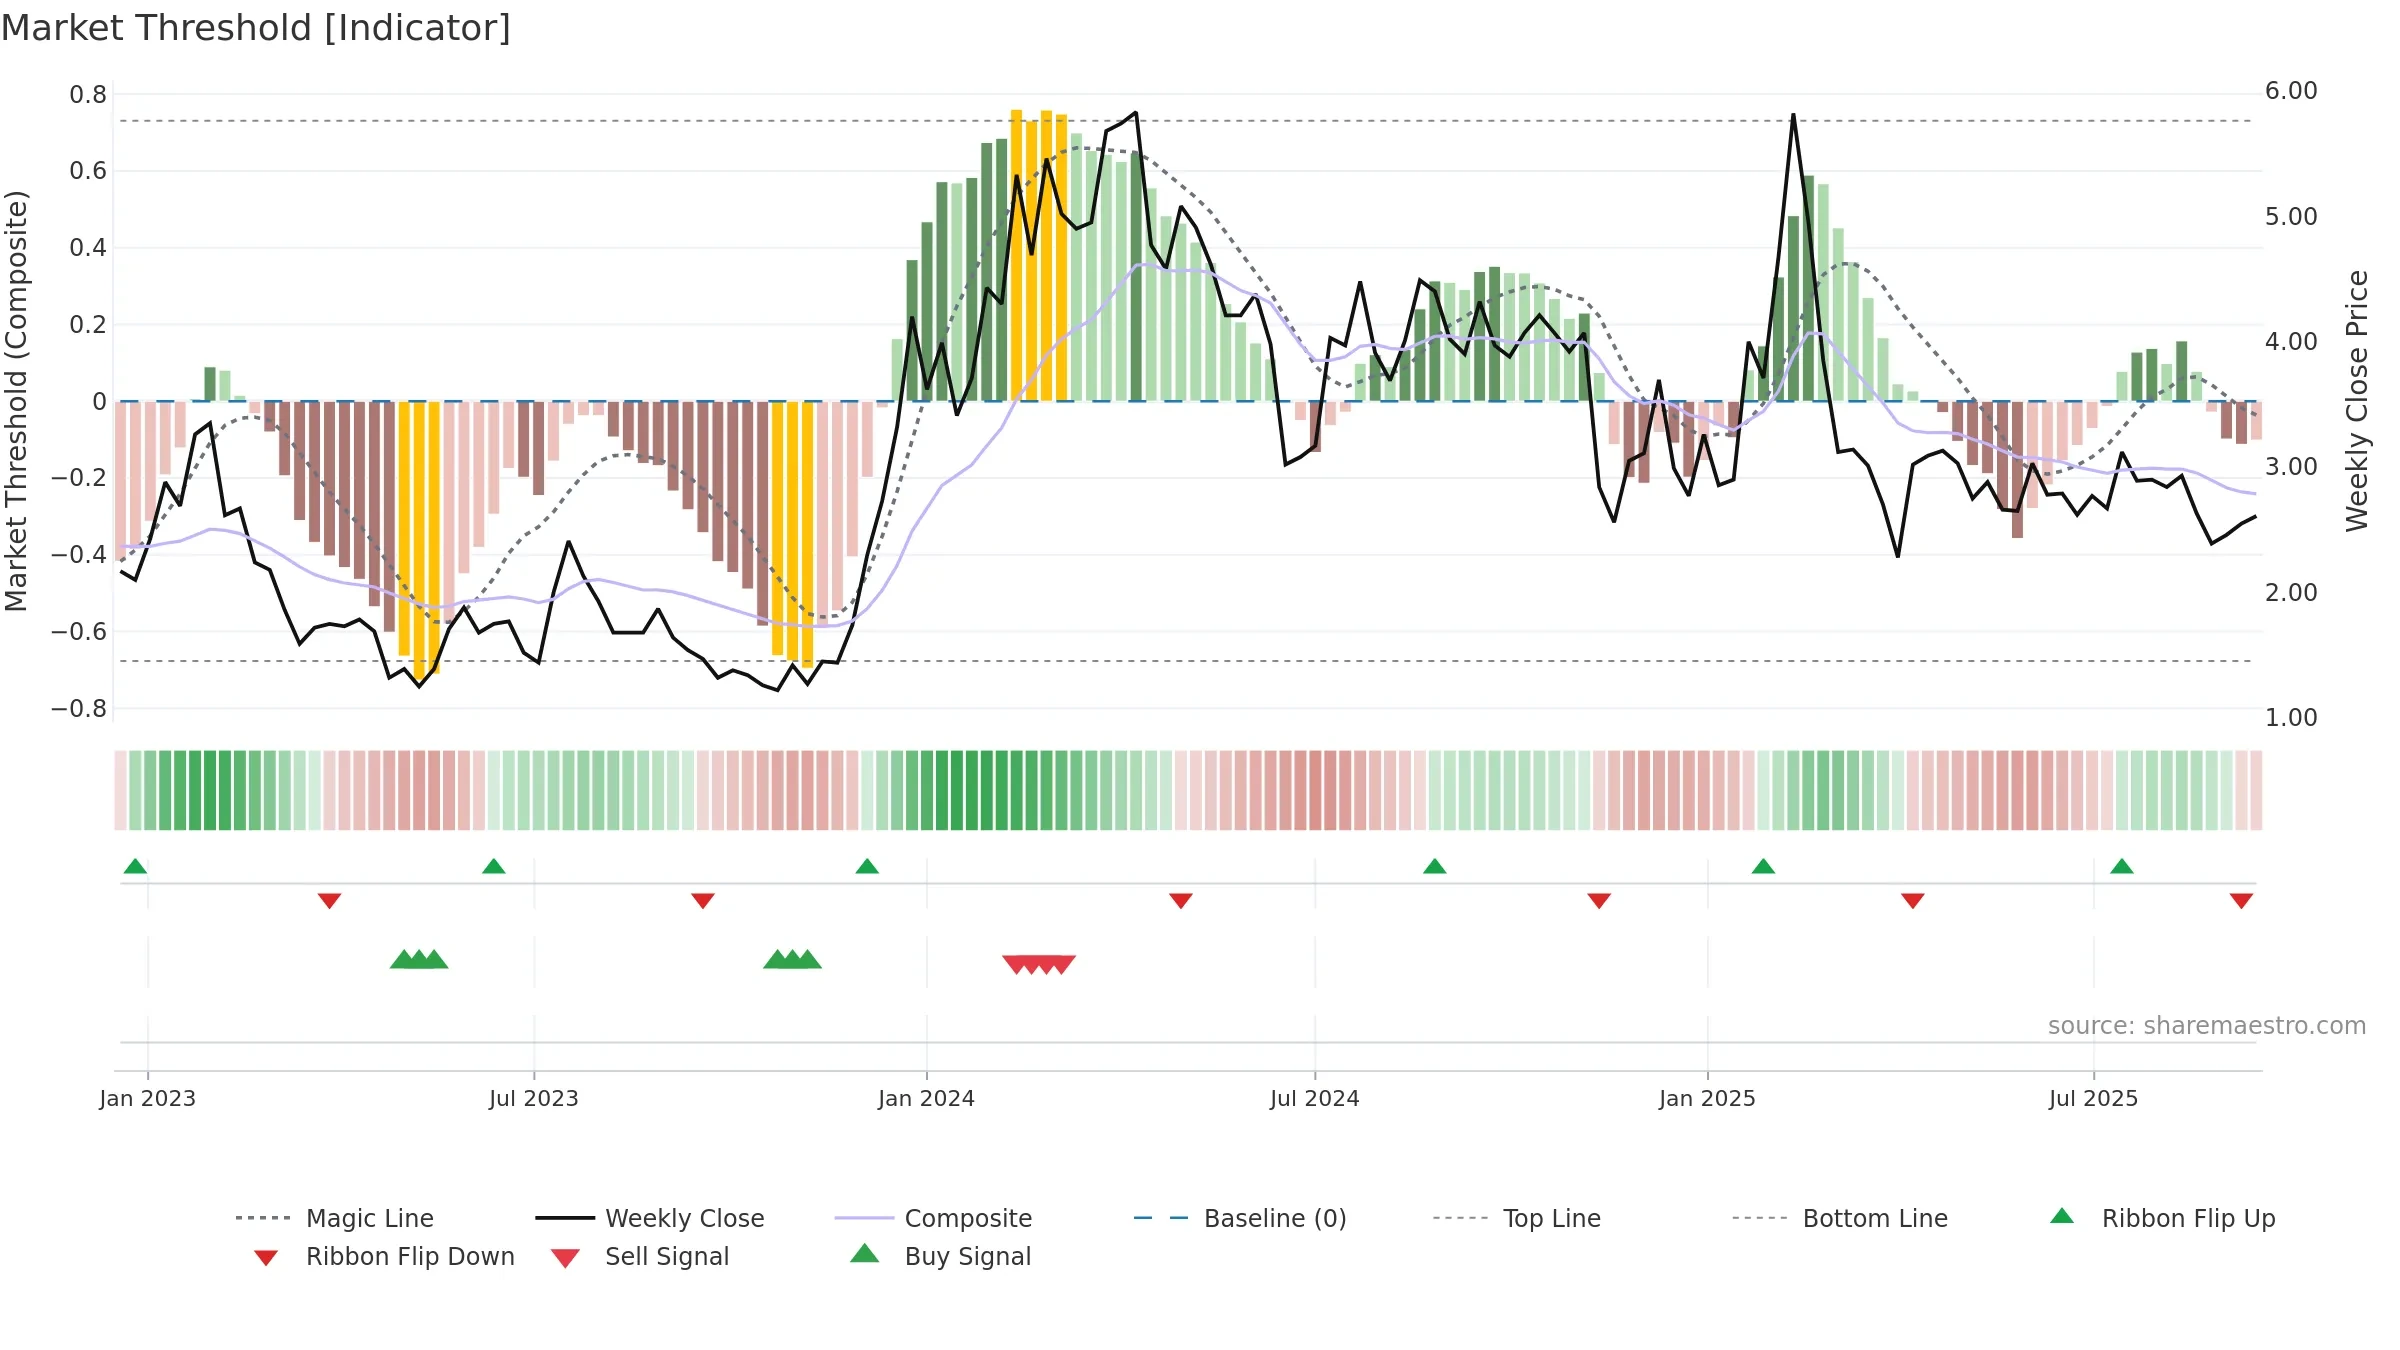Image resolution: width=2400 pixels, height=1350 pixels.
Task: Click the green flip-up triangle just after Jul 2025
Action: click(x=2122, y=866)
